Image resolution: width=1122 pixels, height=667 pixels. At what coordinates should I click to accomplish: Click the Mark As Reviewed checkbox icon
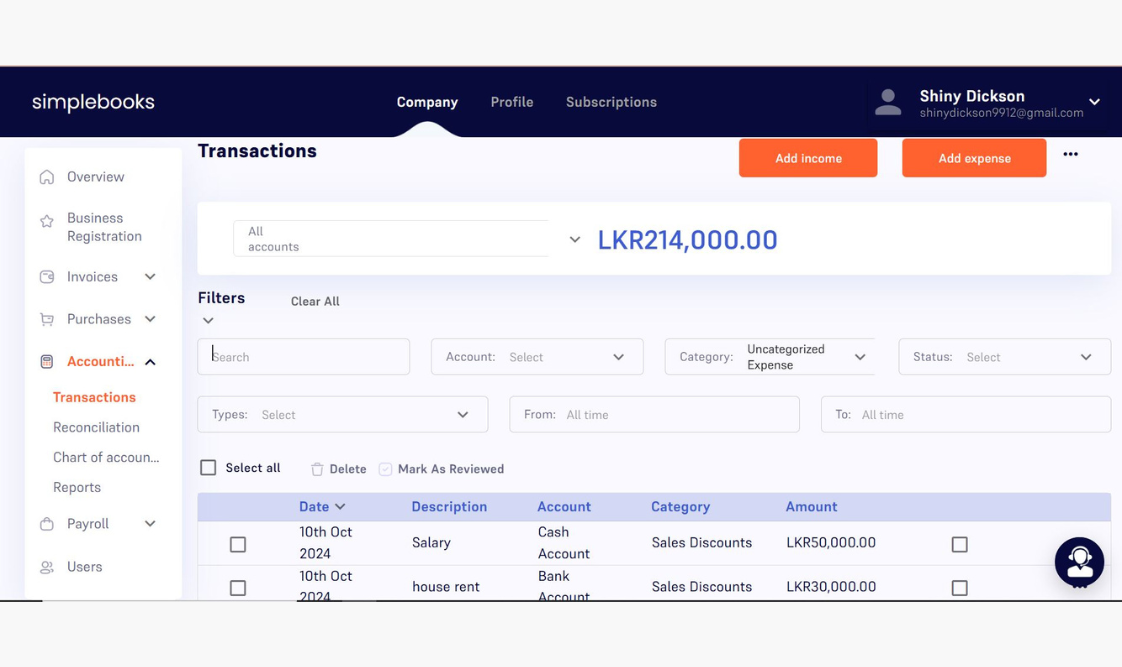pos(385,469)
